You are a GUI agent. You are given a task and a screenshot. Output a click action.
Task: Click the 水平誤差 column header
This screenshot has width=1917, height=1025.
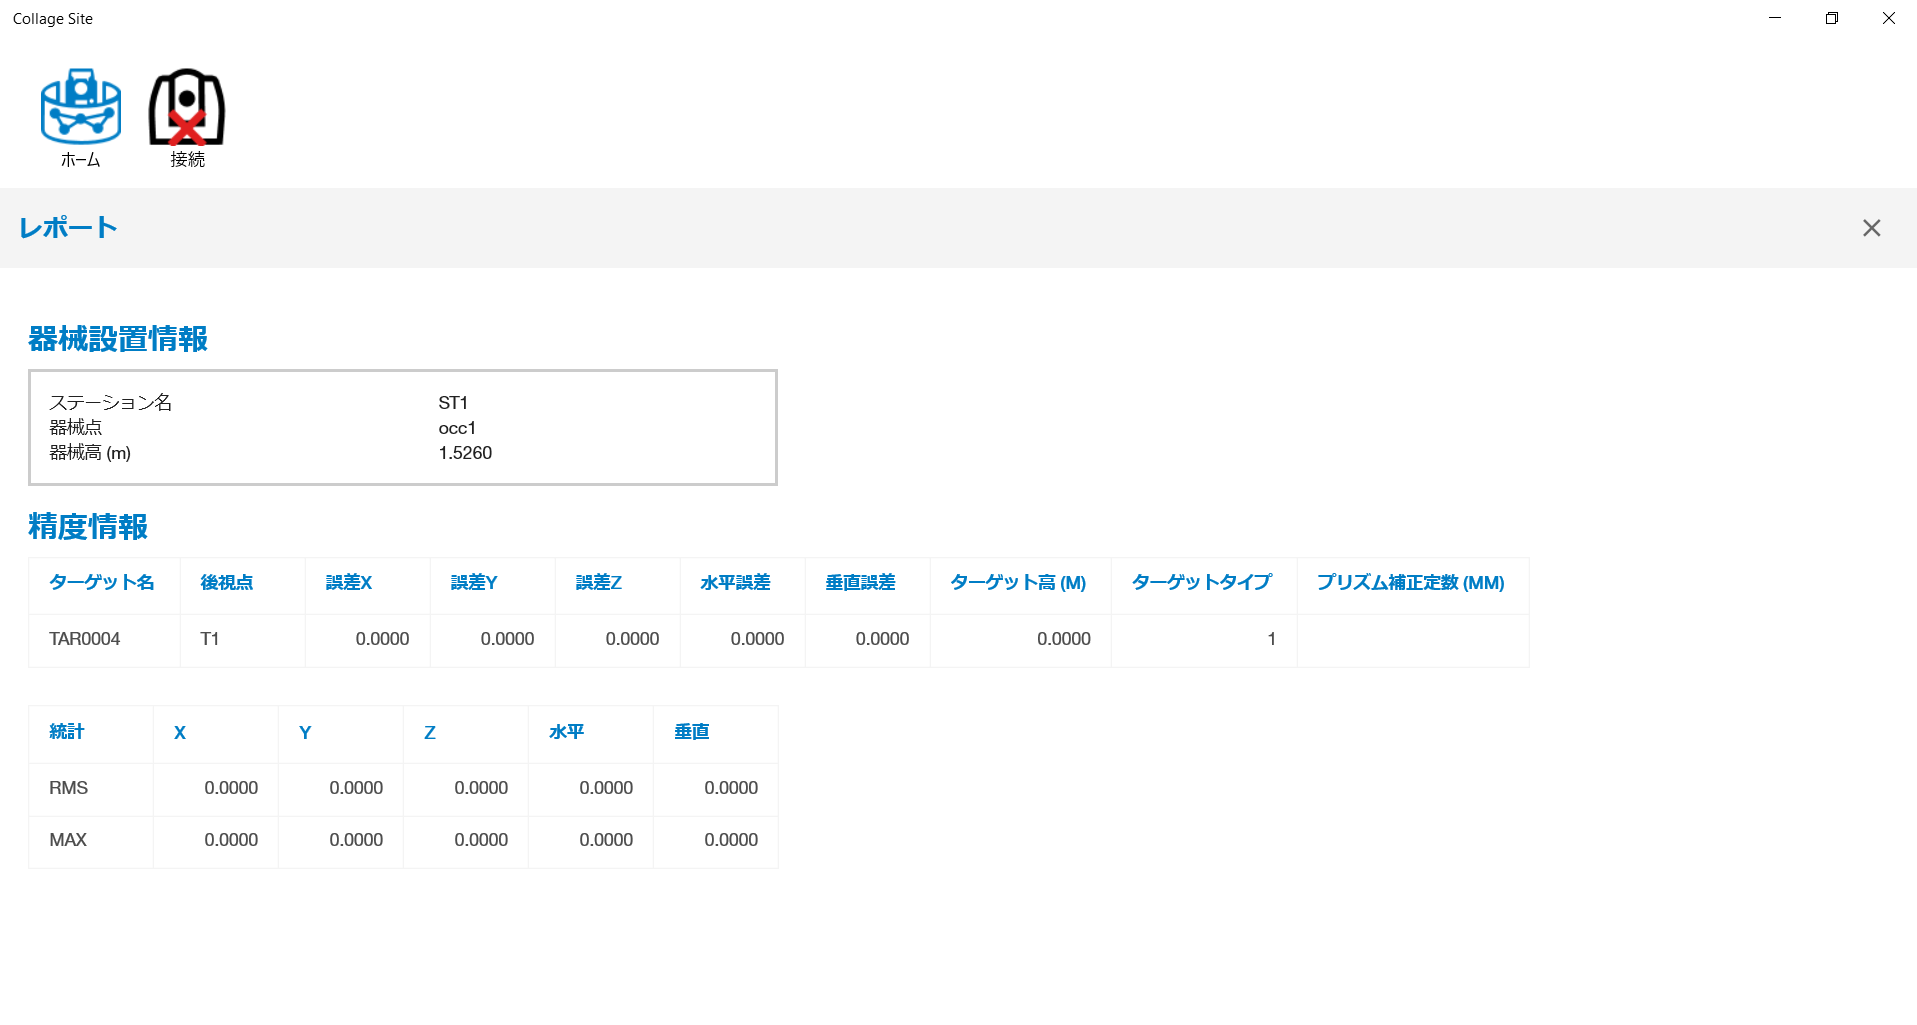735,583
